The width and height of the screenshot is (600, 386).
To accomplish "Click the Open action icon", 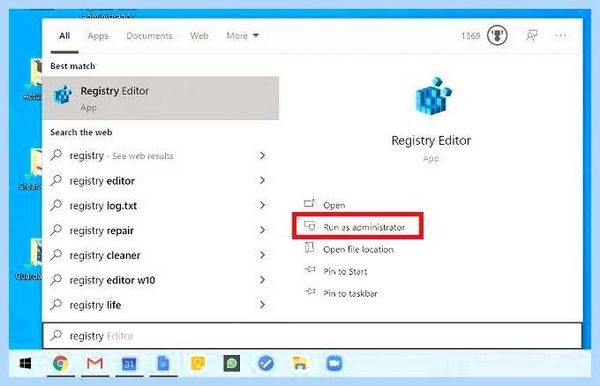I will pos(309,204).
